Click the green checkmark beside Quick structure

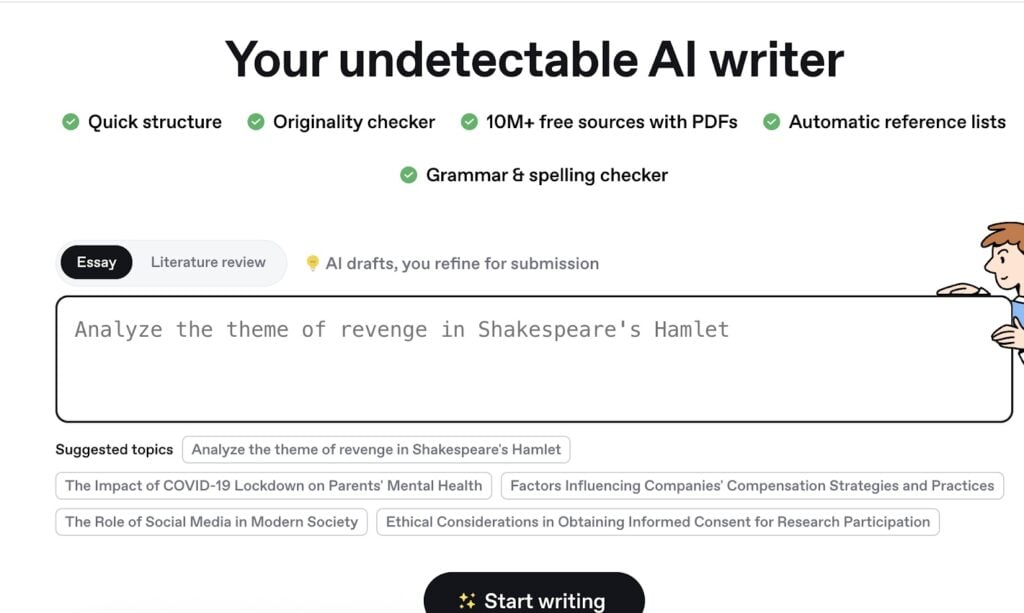click(x=70, y=121)
